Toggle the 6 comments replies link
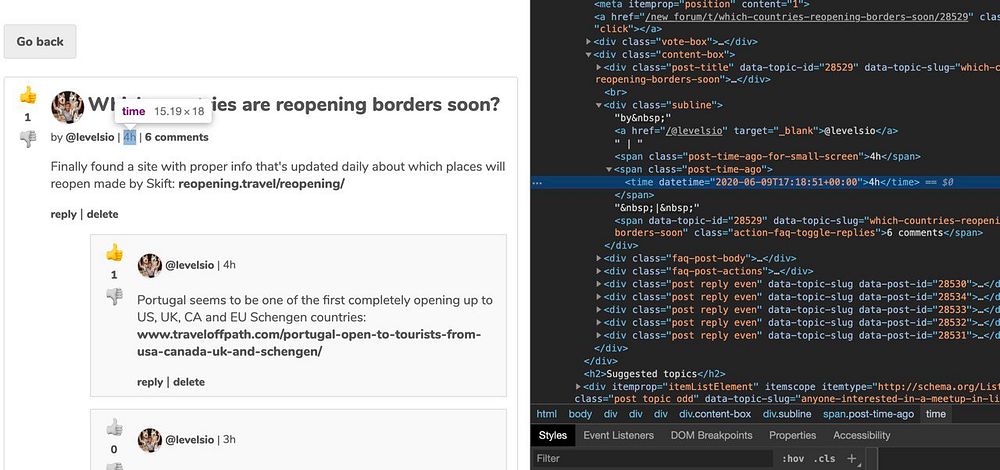The height and width of the screenshot is (470, 1000). click(x=177, y=137)
